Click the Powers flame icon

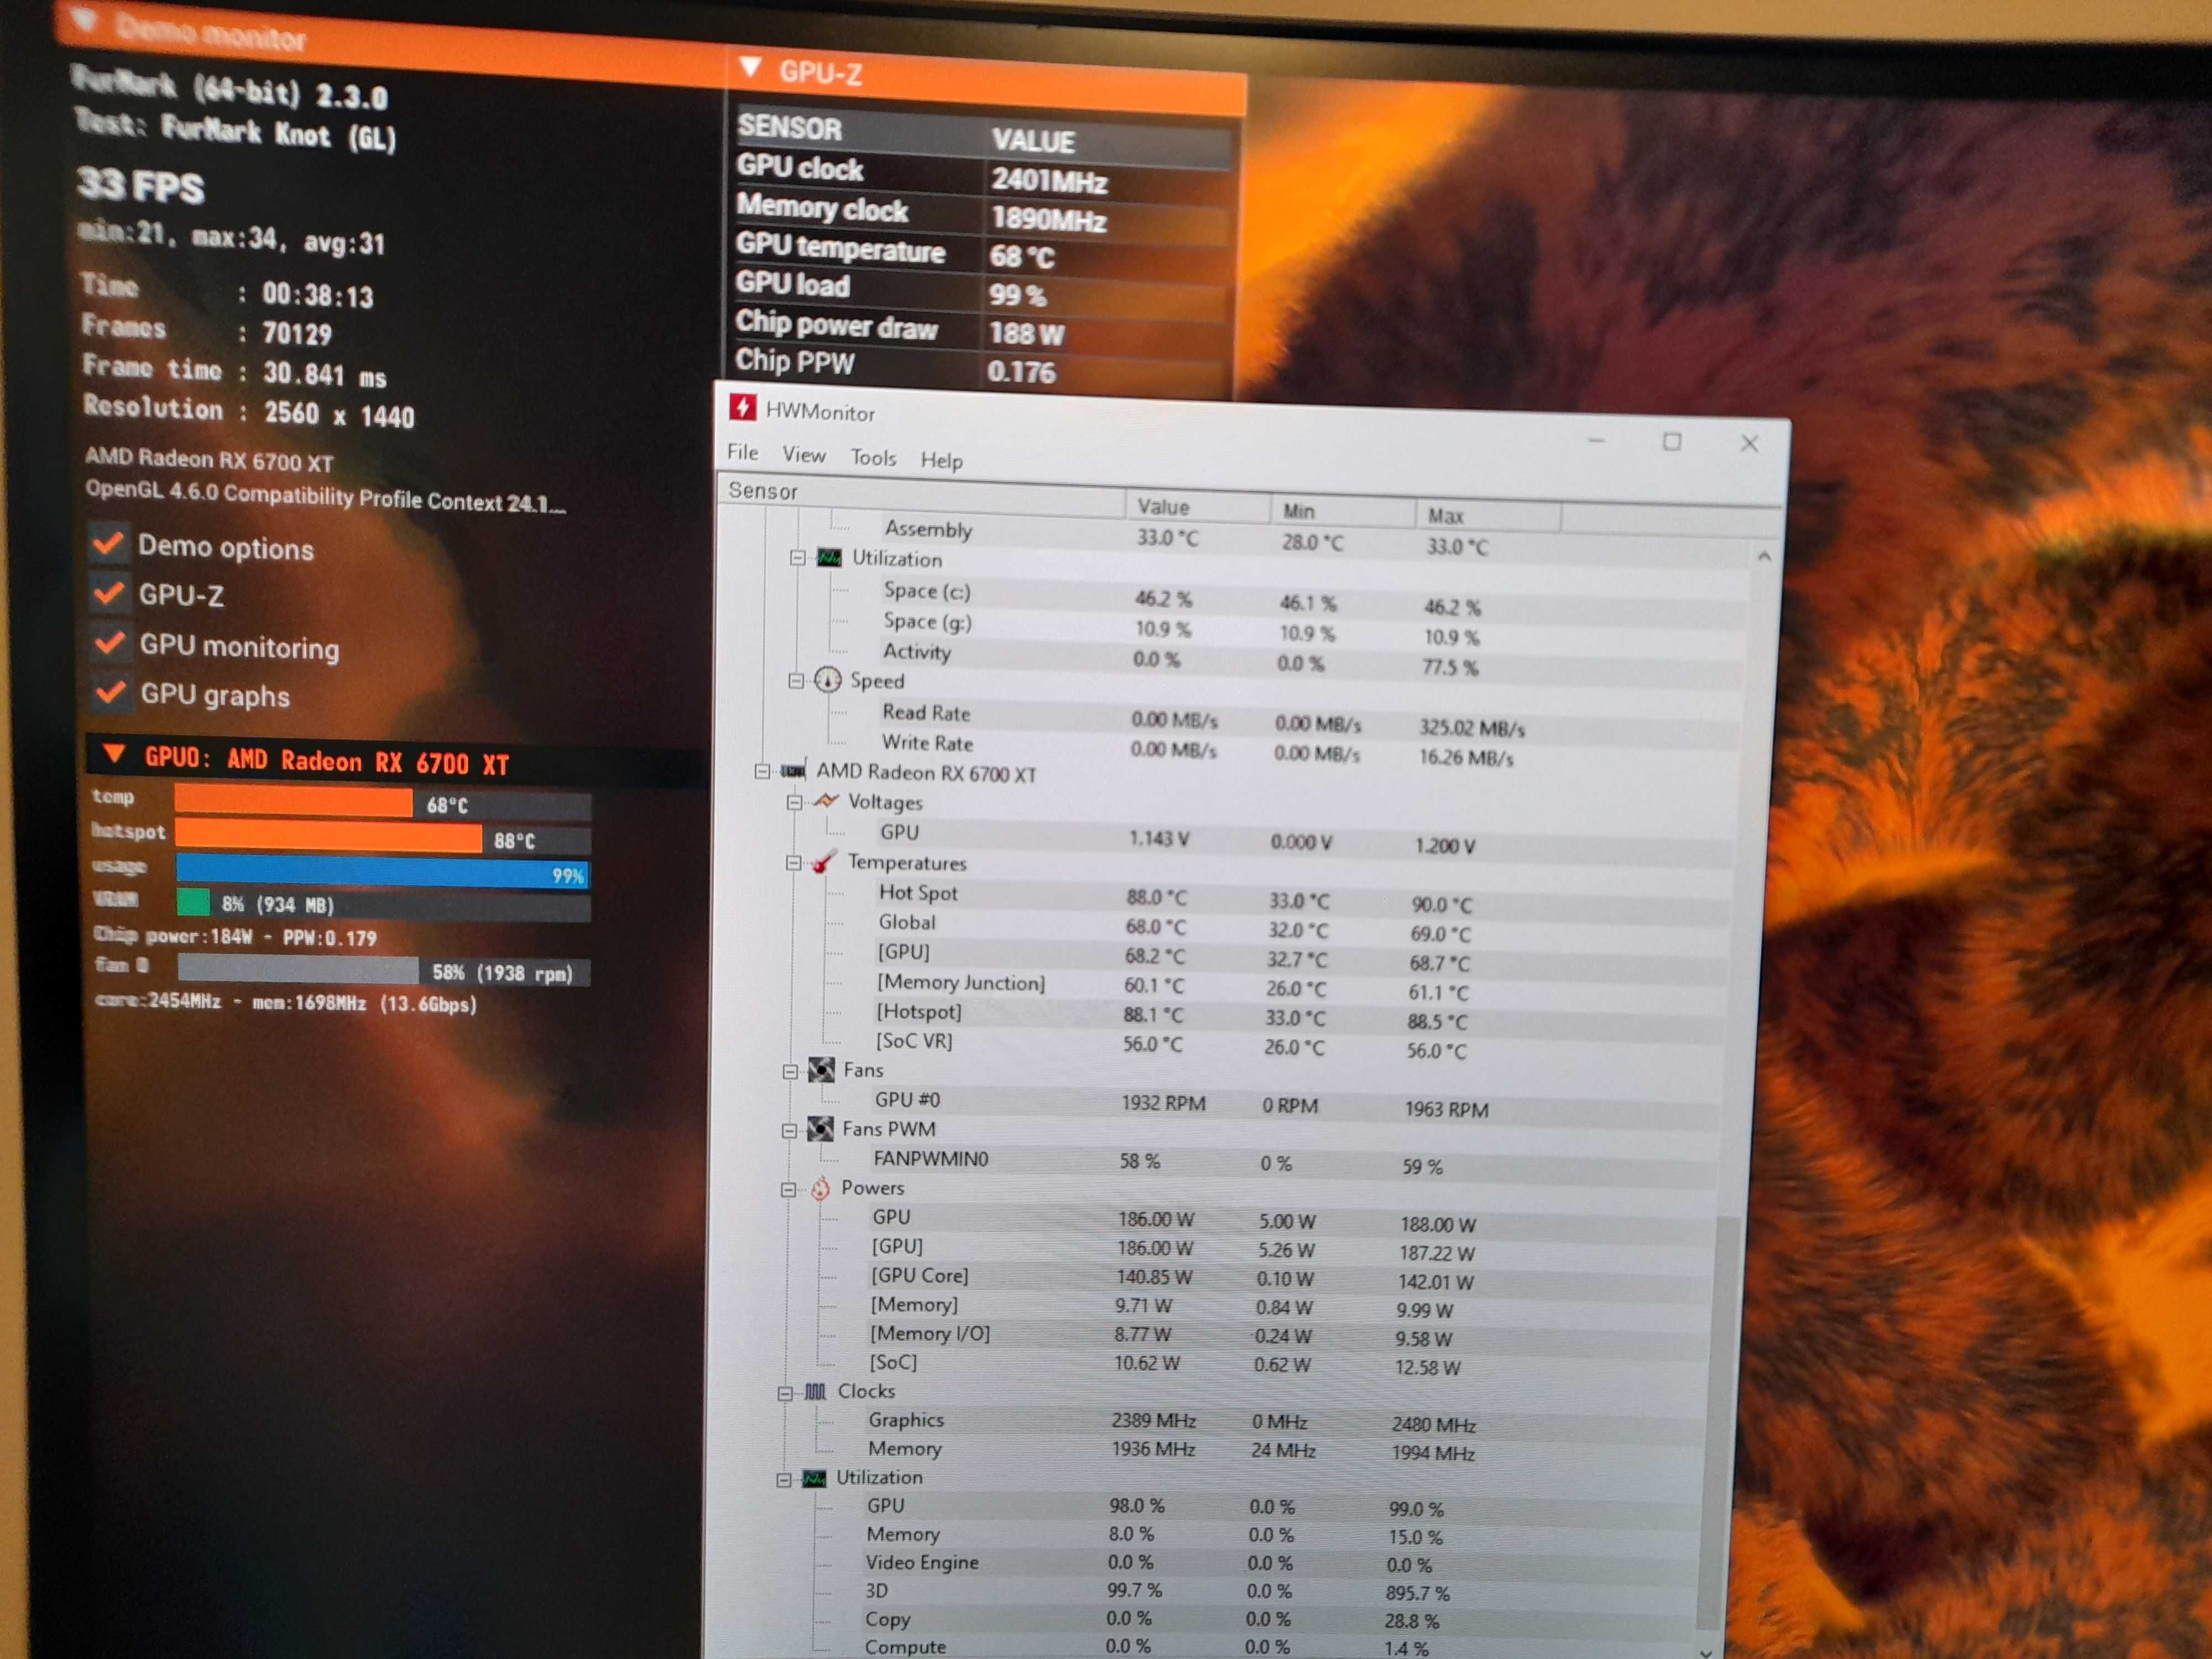pos(820,1188)
